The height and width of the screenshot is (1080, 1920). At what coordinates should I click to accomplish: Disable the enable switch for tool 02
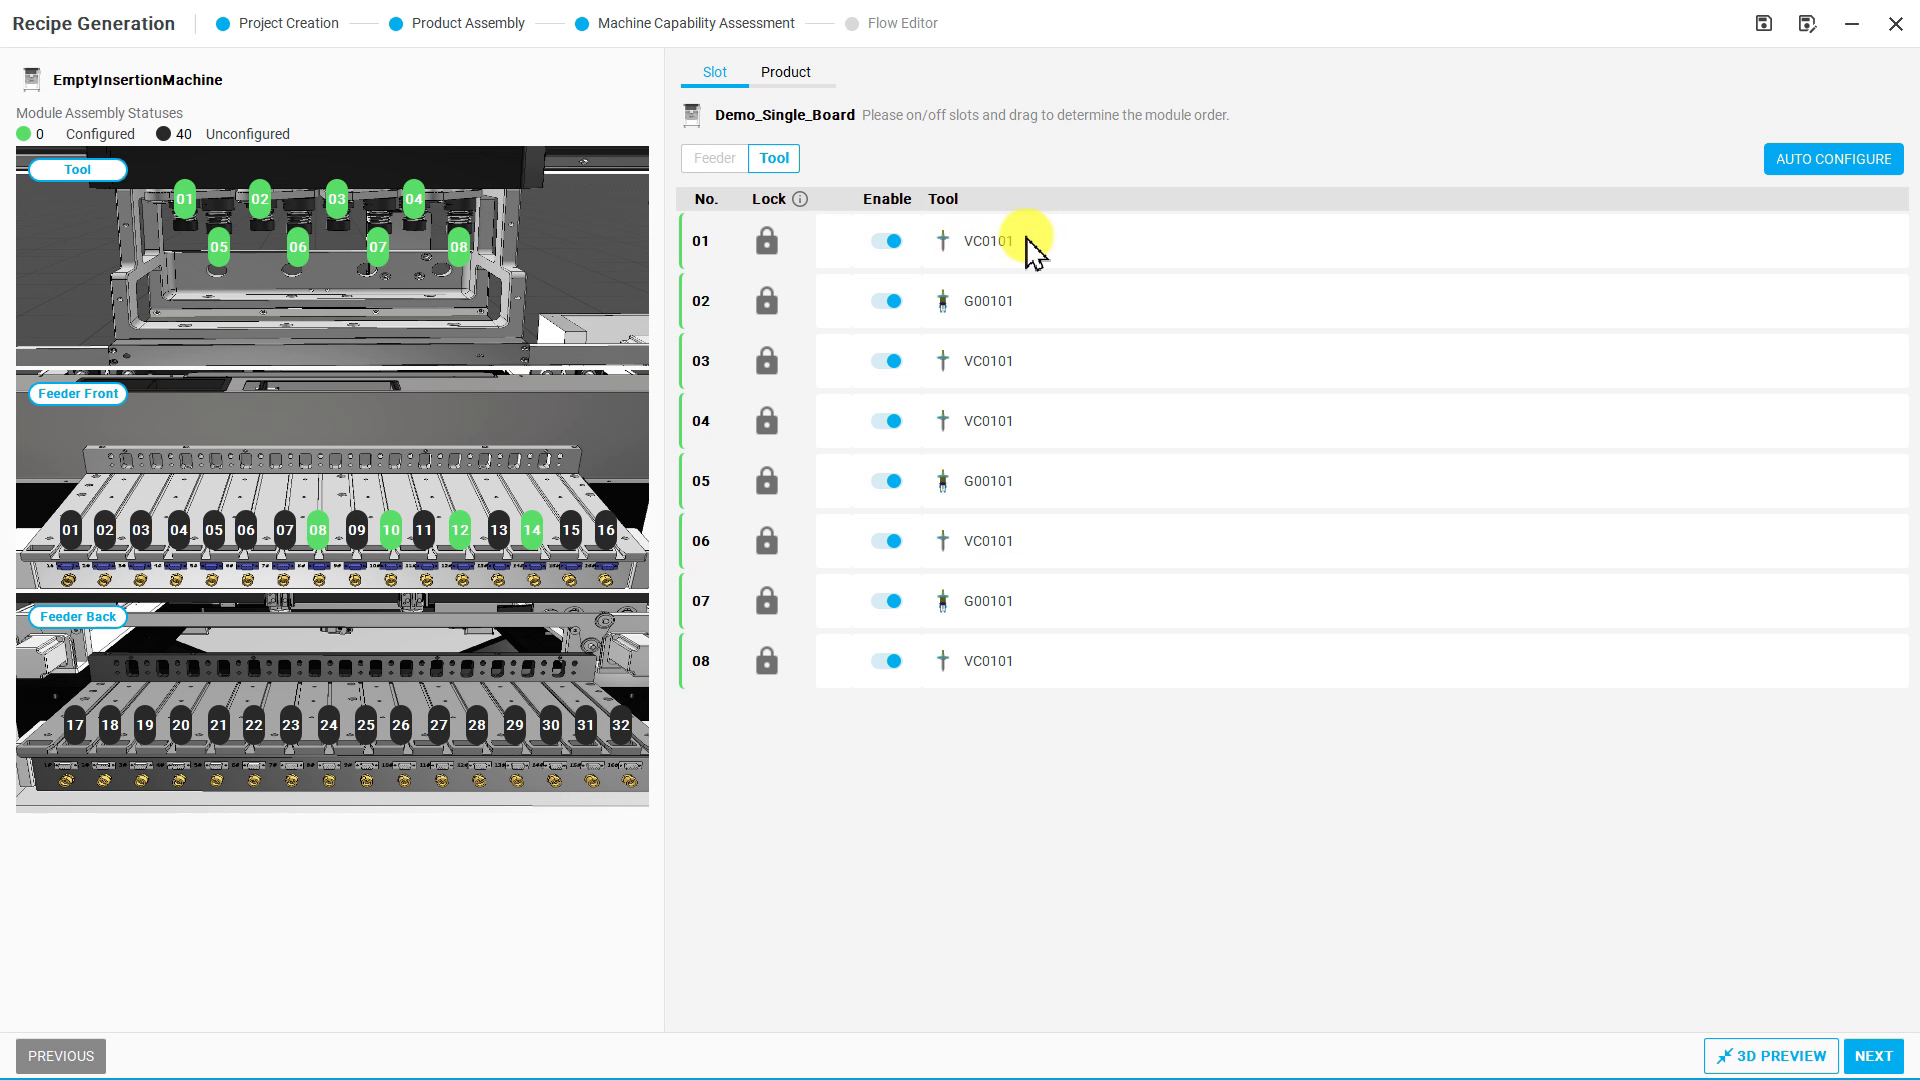pos(887,301)
